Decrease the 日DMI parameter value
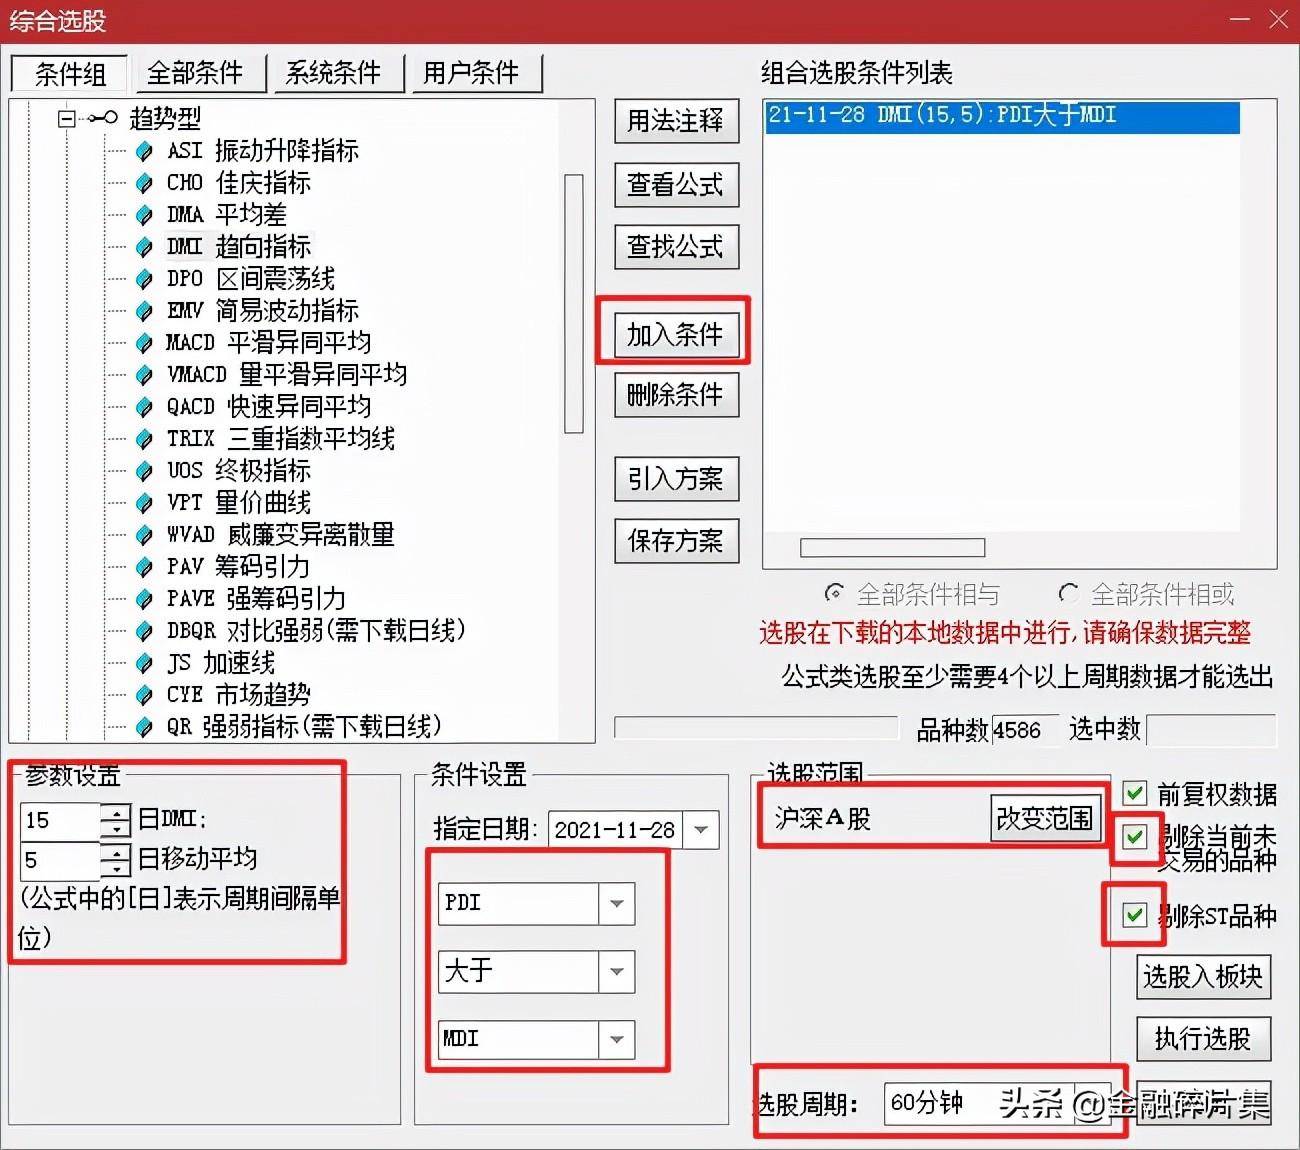Image resolution: width=1300 pixels, height=1150 pixels. [117, 829]
